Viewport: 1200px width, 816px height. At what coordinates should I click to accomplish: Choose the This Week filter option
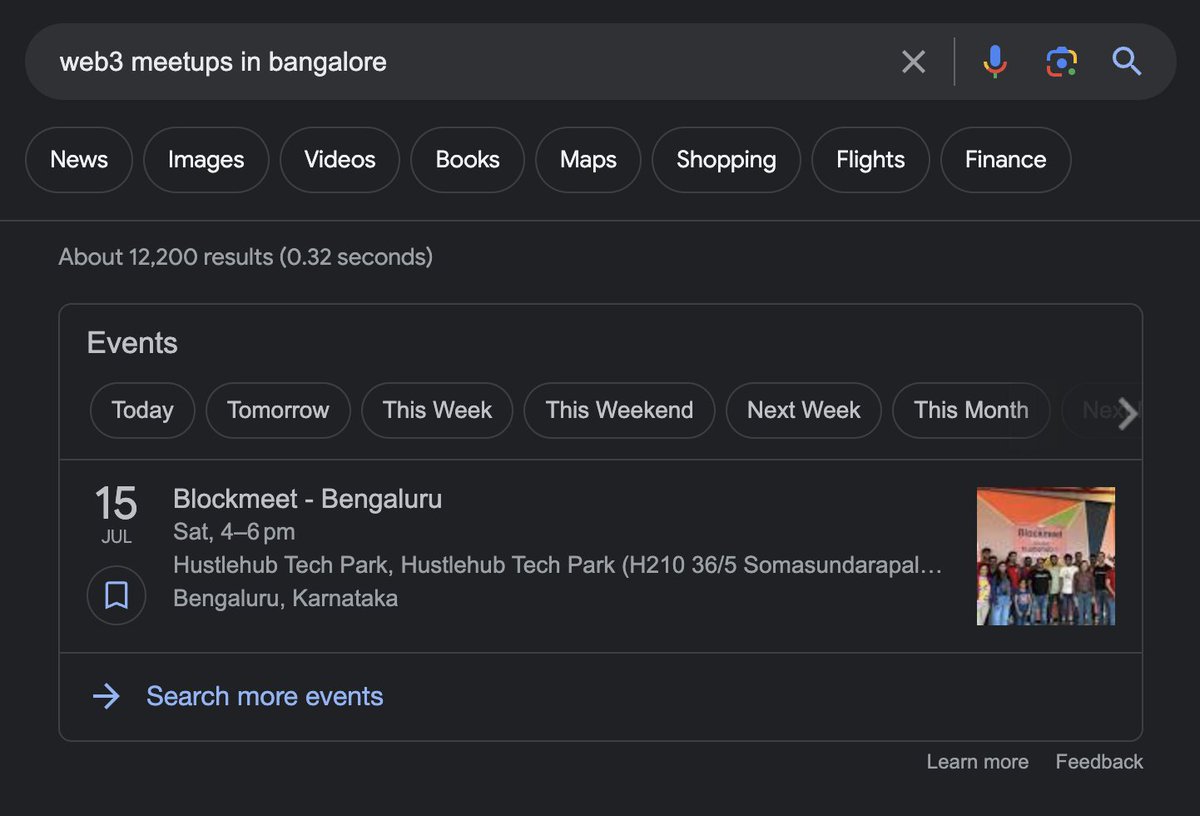[436, 410]
